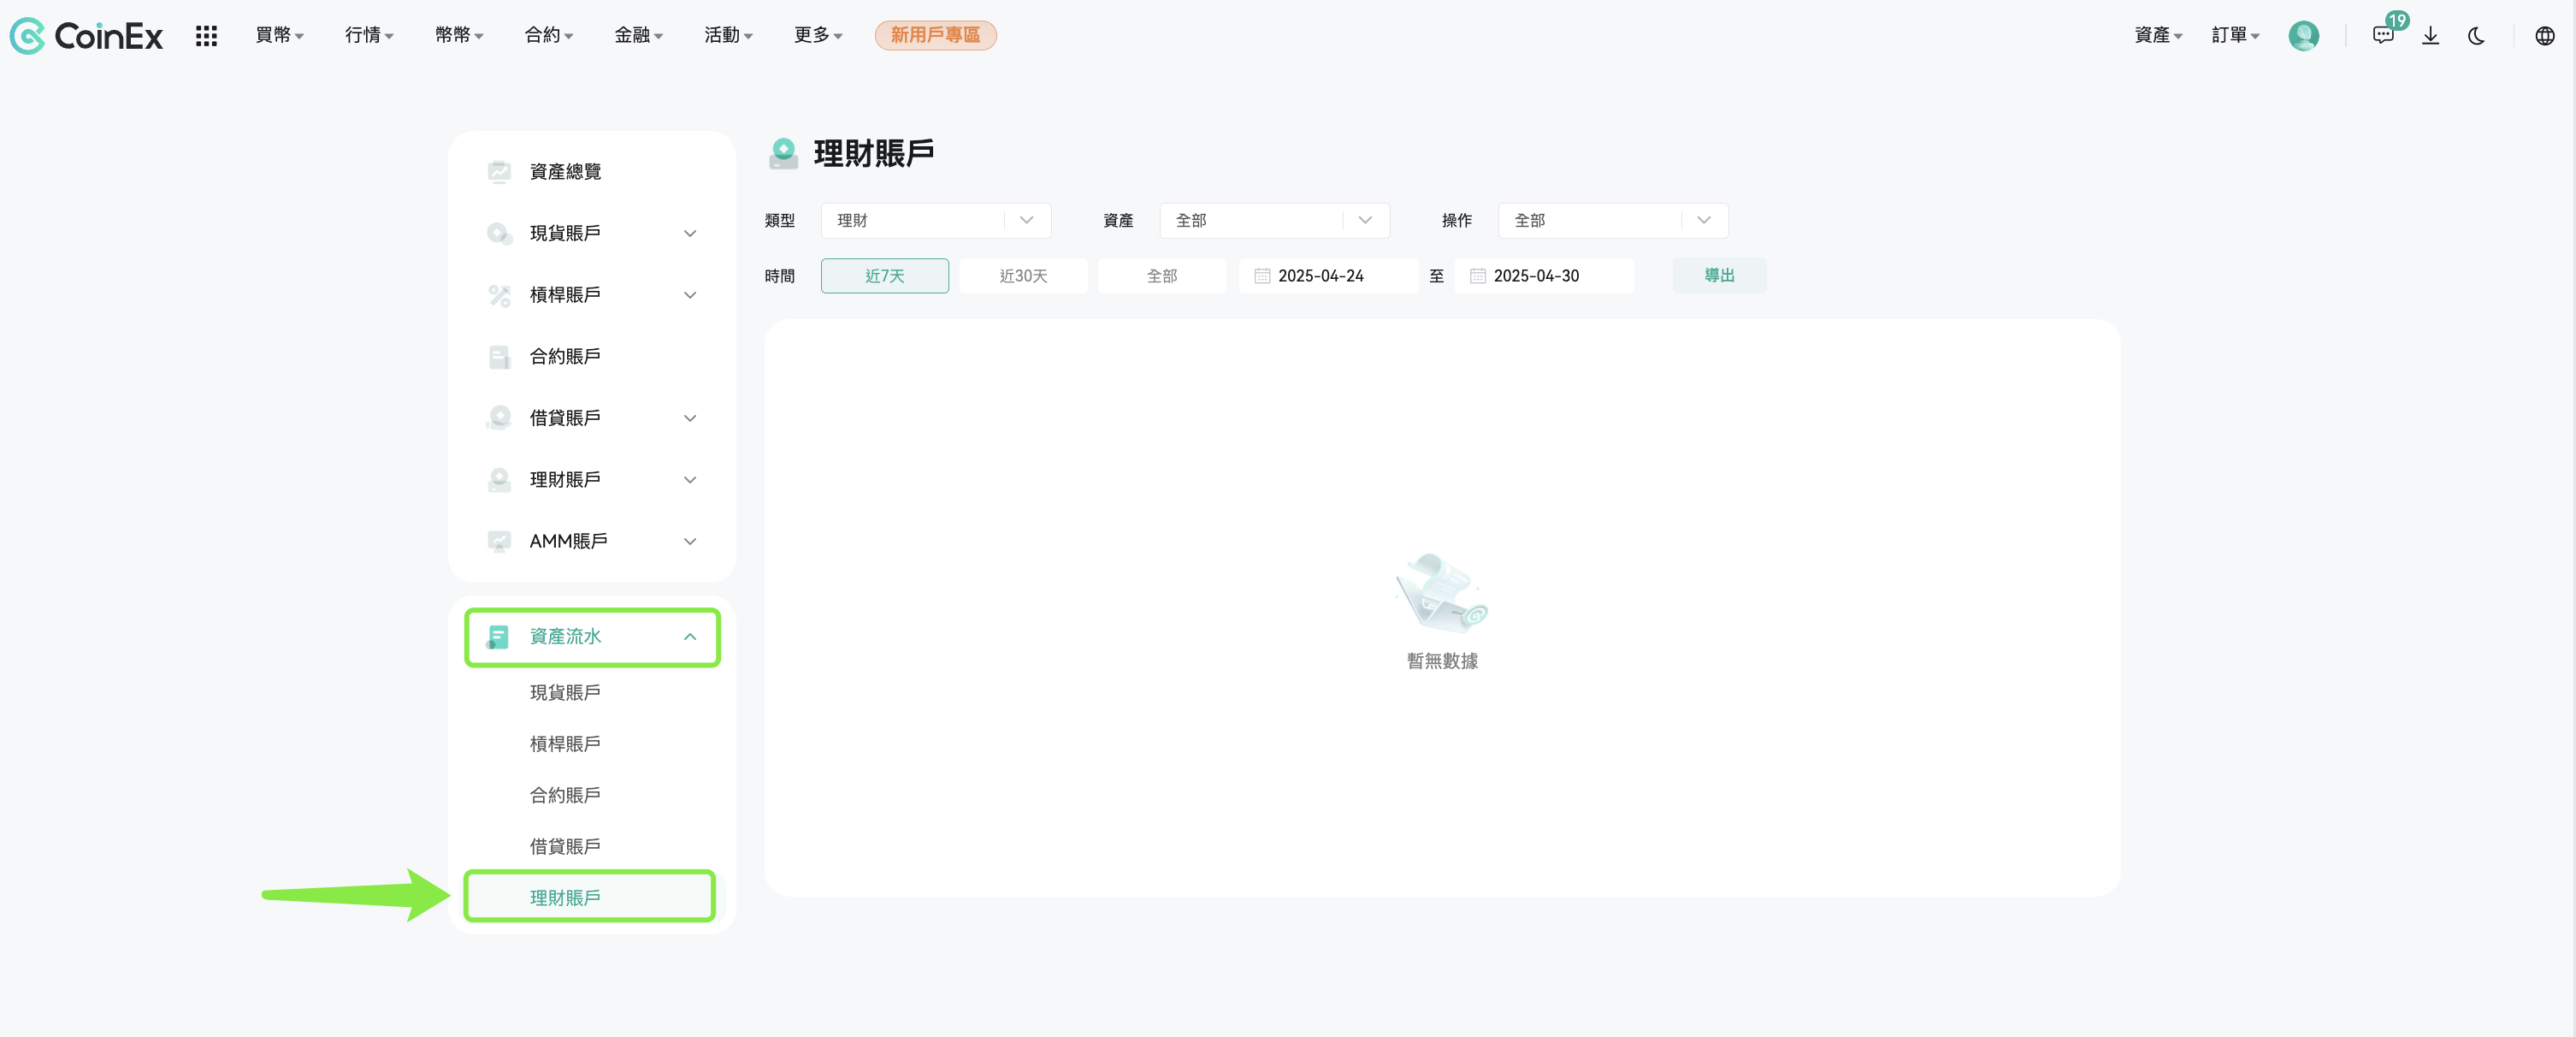The width and height of the screenshot is (2576, 1037).
Task: Click the 理財賬戶 page title icon
Action: coord(784,153)
